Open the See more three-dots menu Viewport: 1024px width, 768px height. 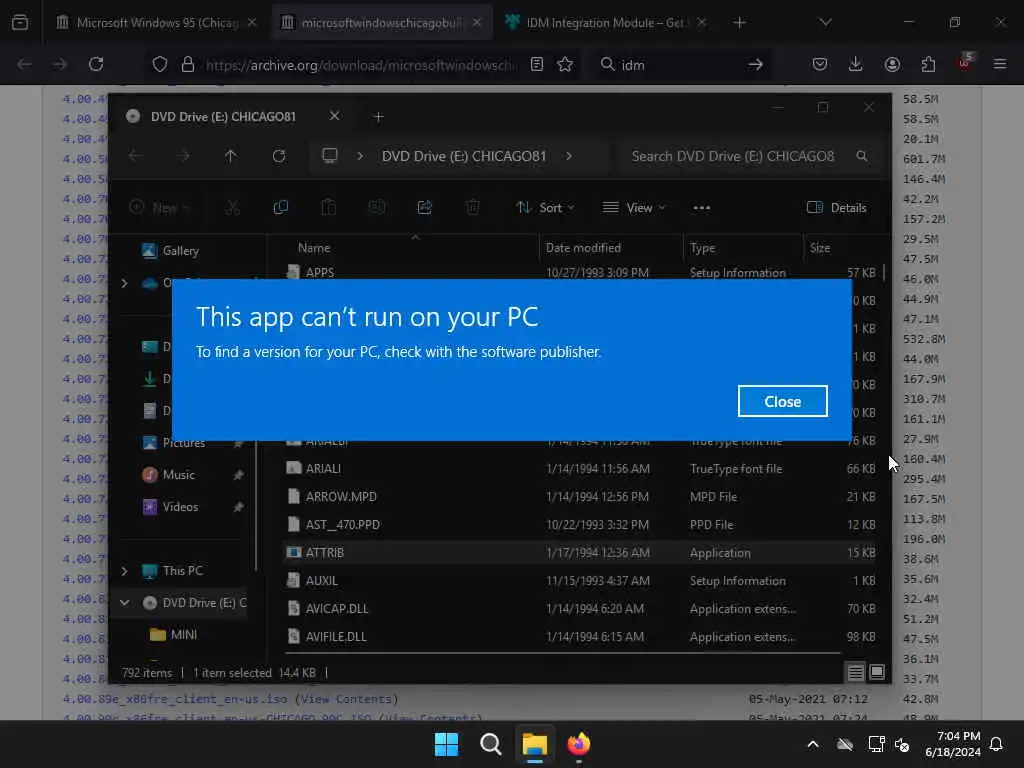pyautogui.click(x=701, y=207)
